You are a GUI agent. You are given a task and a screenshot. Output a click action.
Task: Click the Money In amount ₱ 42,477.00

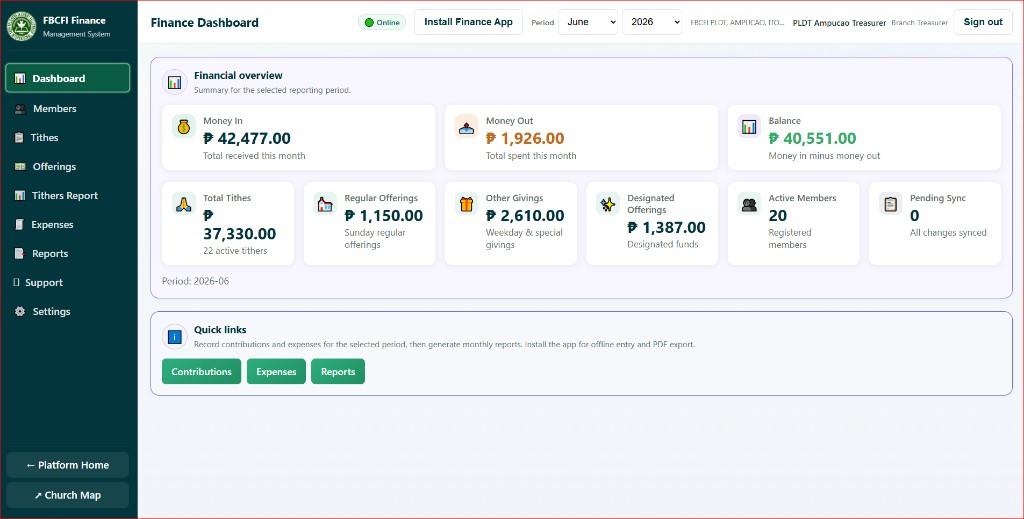pos(247,138)
